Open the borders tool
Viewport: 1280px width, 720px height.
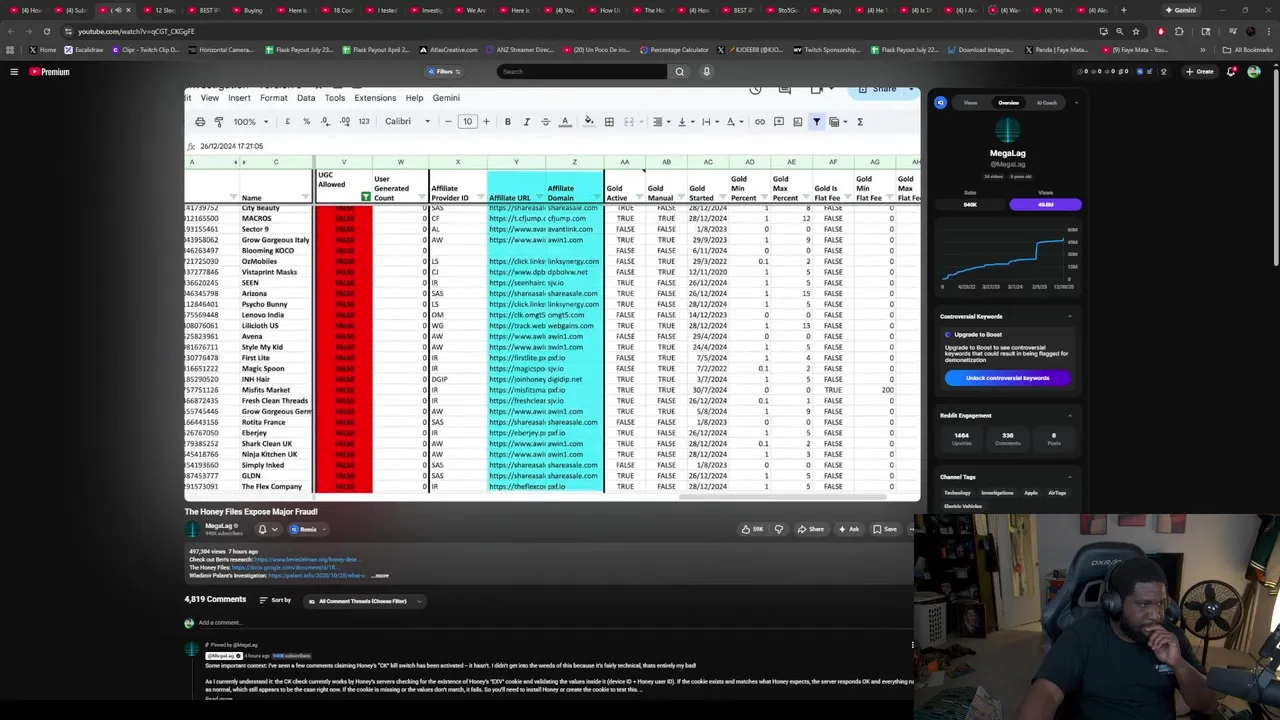click(609, 122)
